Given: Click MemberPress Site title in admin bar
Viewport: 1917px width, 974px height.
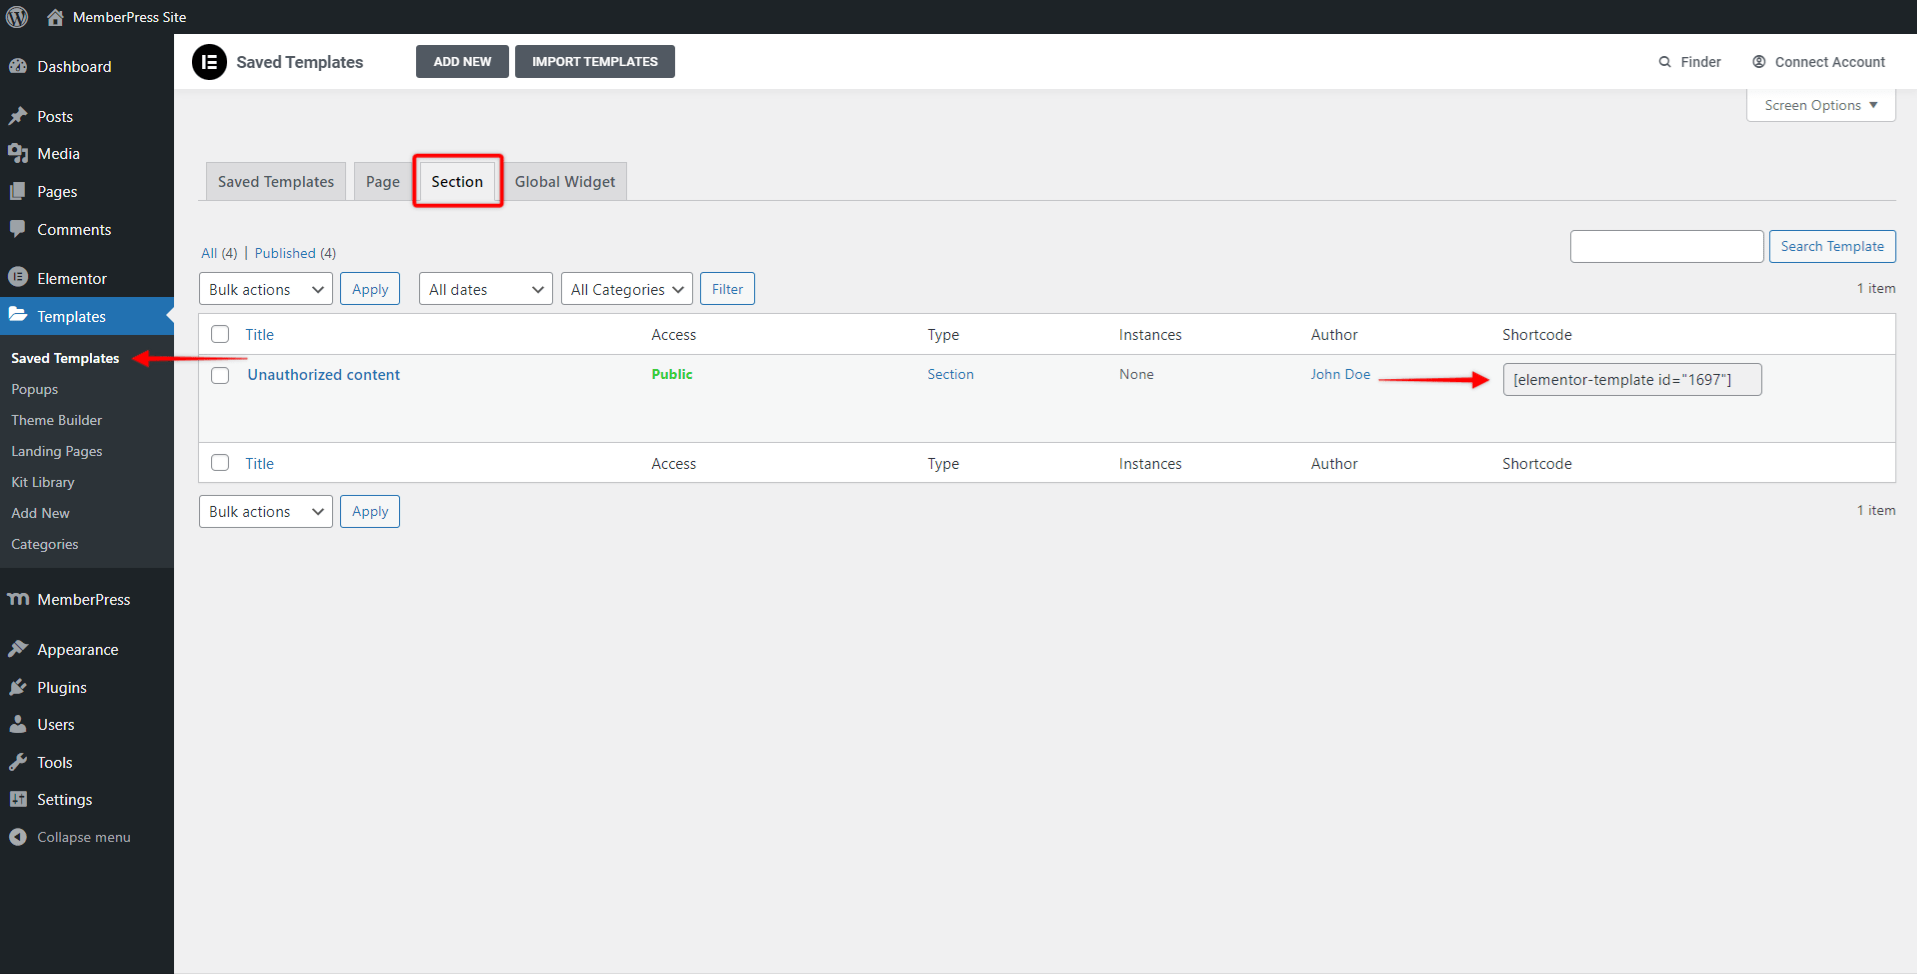Looking at the screenshot, I should [x=129, y=17].
